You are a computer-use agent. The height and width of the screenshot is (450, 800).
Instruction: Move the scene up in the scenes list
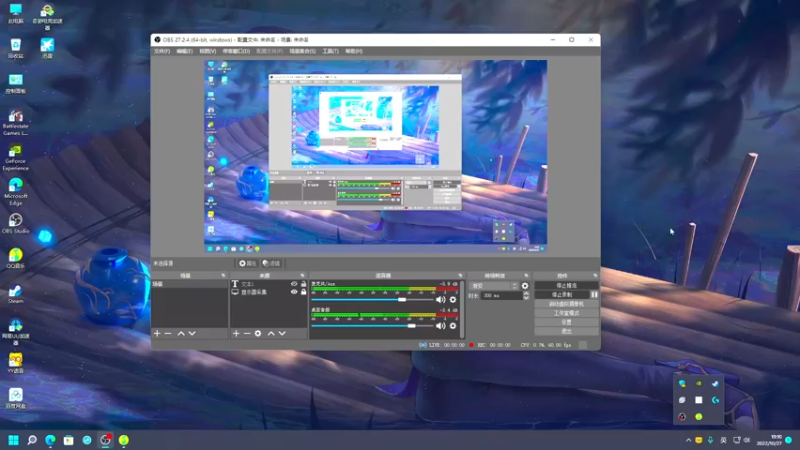[181, 333]
